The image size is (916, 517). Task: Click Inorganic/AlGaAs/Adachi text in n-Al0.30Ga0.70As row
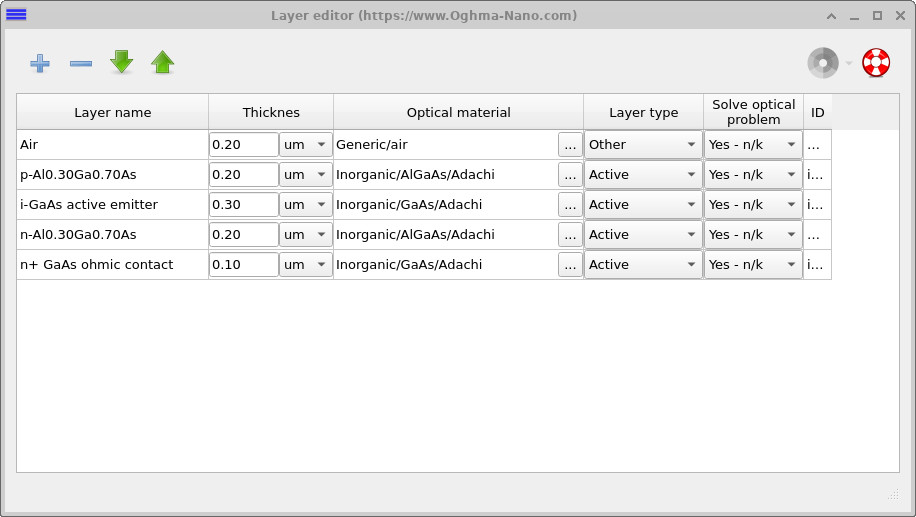415,234
